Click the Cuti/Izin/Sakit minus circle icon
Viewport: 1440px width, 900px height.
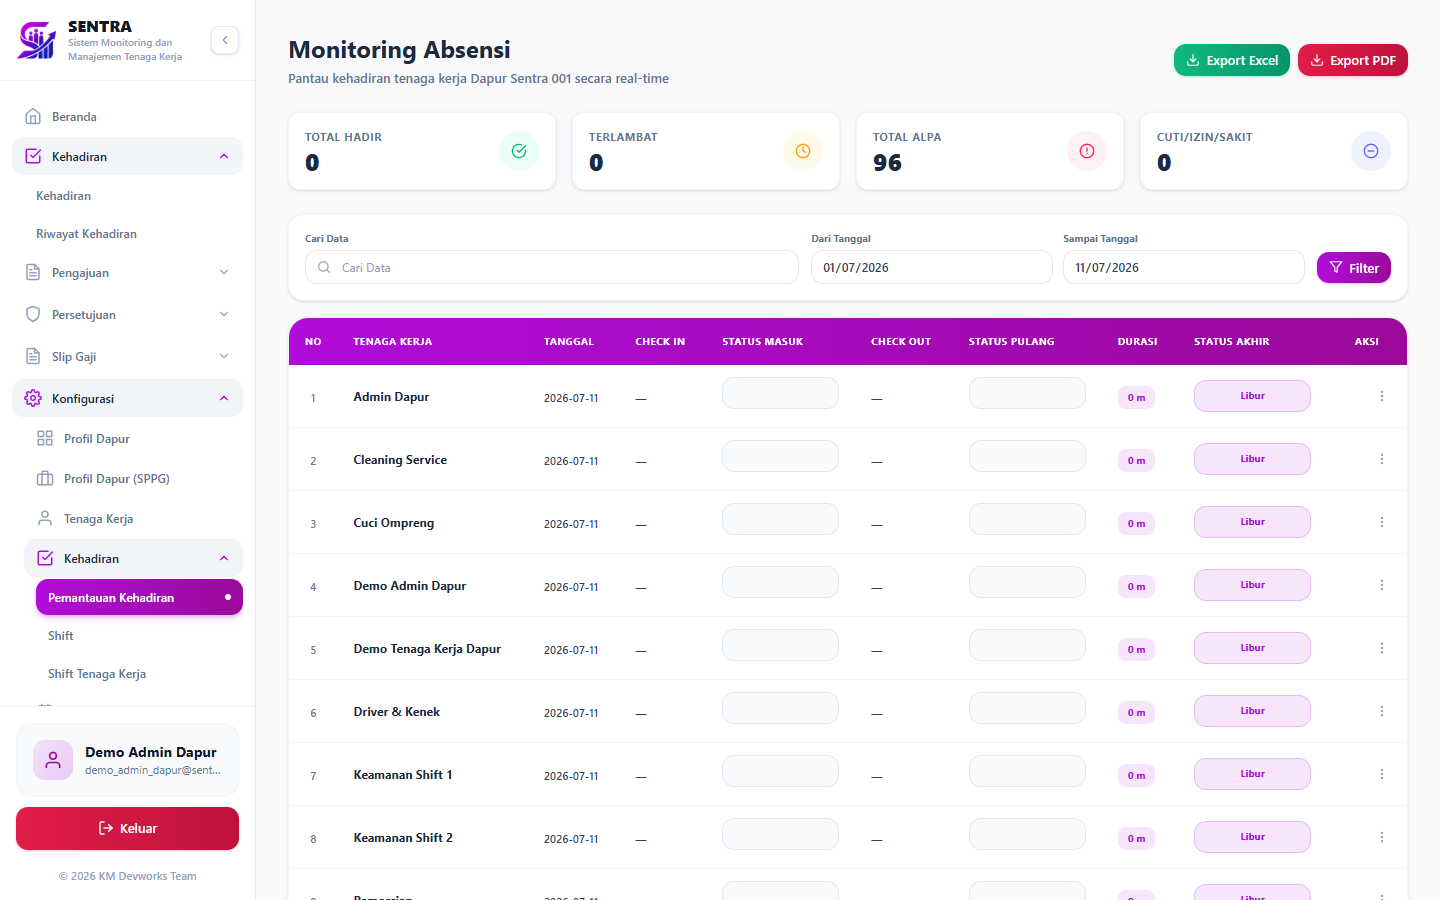pyautogui.click(x=1371, y=151)
